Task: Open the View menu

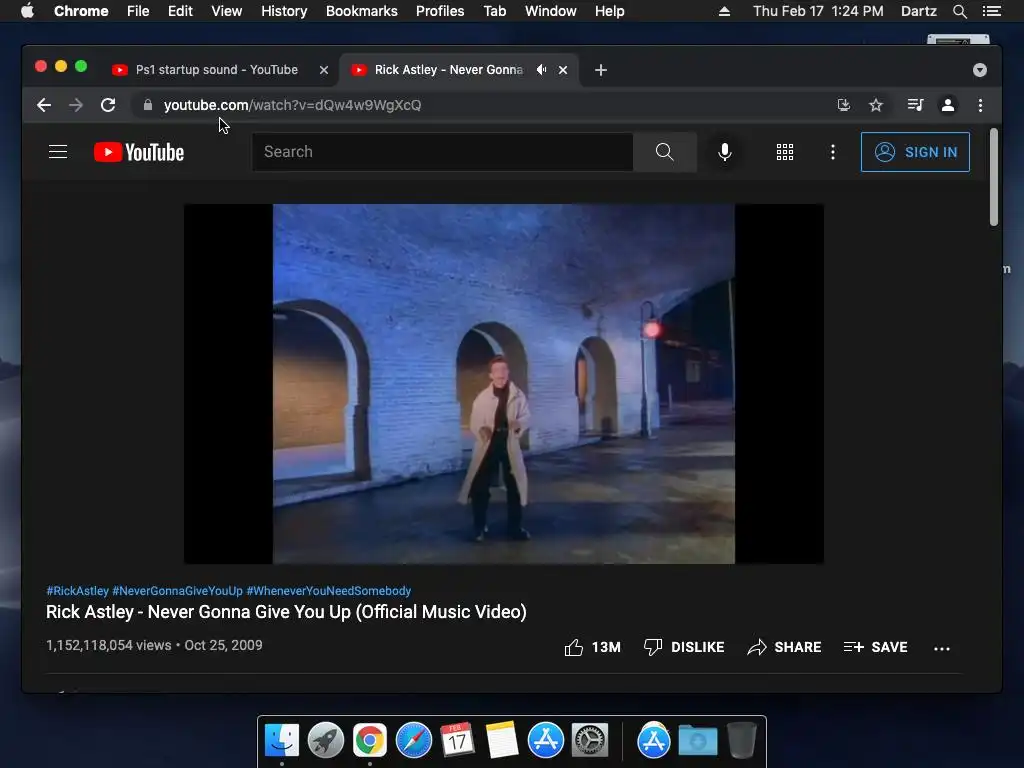Action: pos(227,11)
